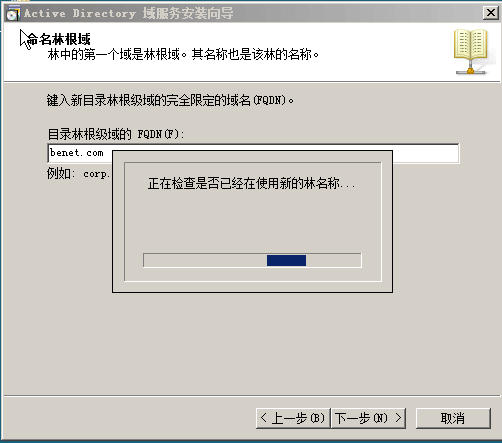Click the 目录林根级域的 FQDN(F) label

tap(116, 134)
